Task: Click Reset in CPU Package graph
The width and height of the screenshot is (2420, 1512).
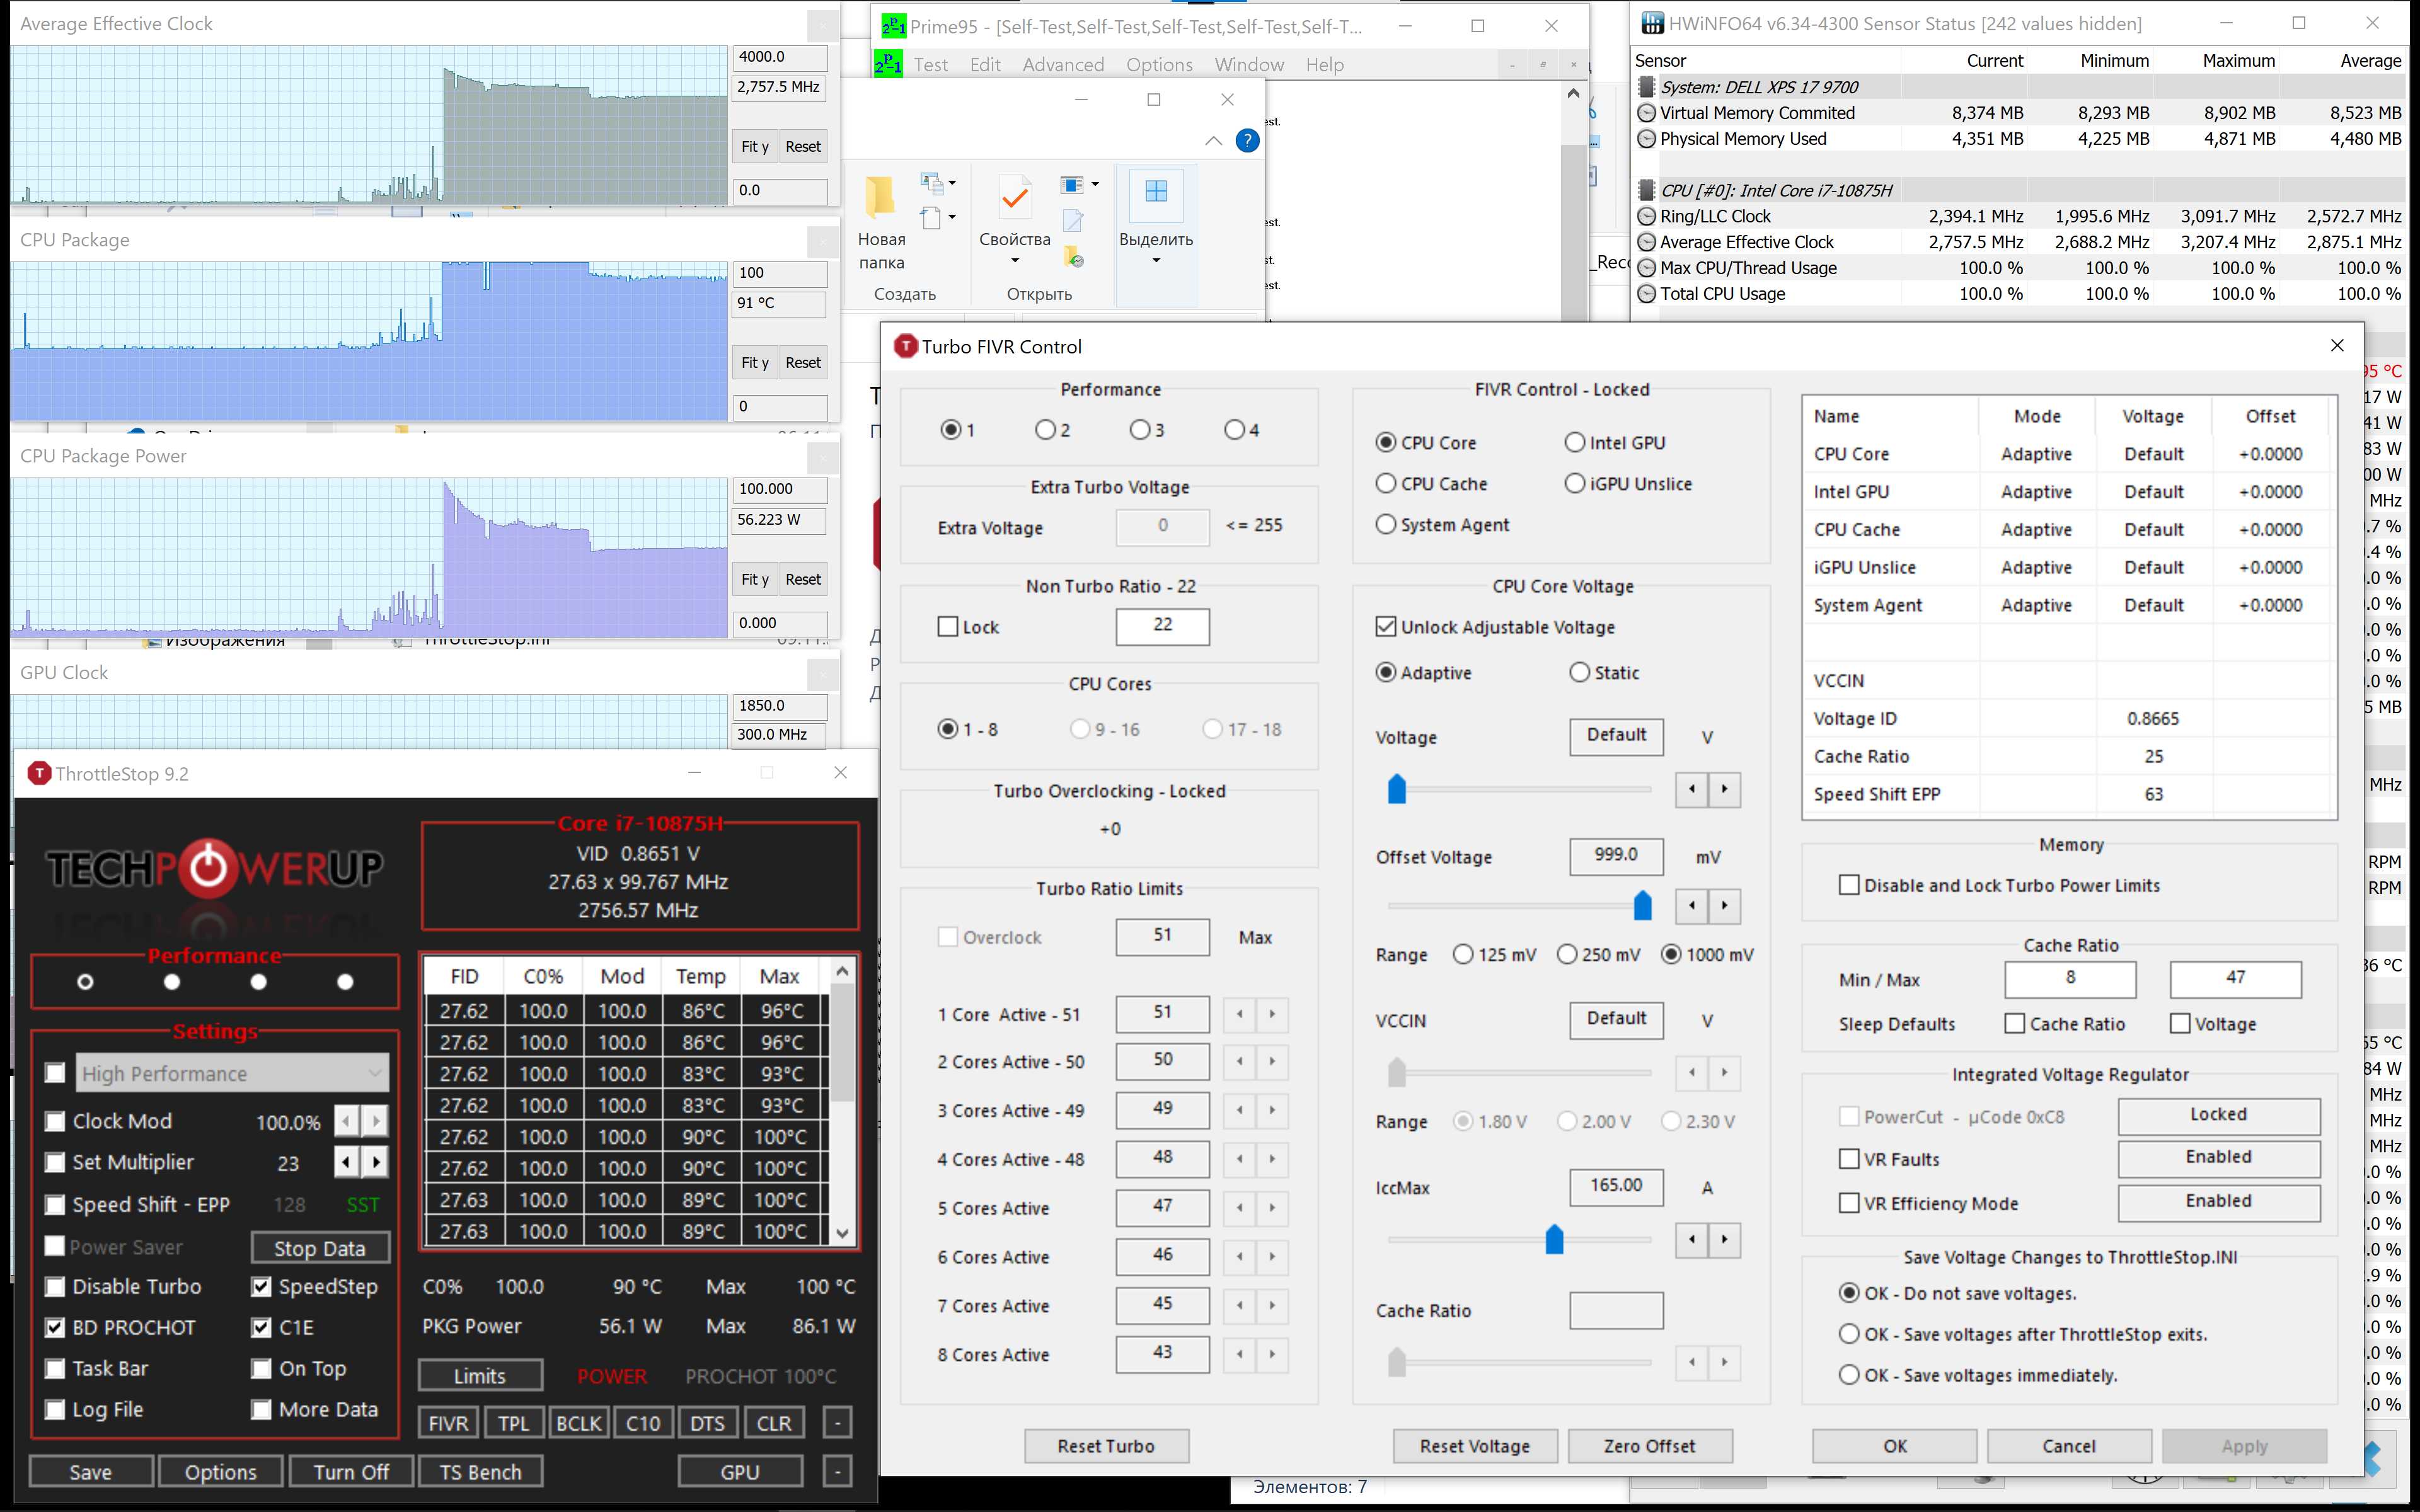Action: pos(803,363)
